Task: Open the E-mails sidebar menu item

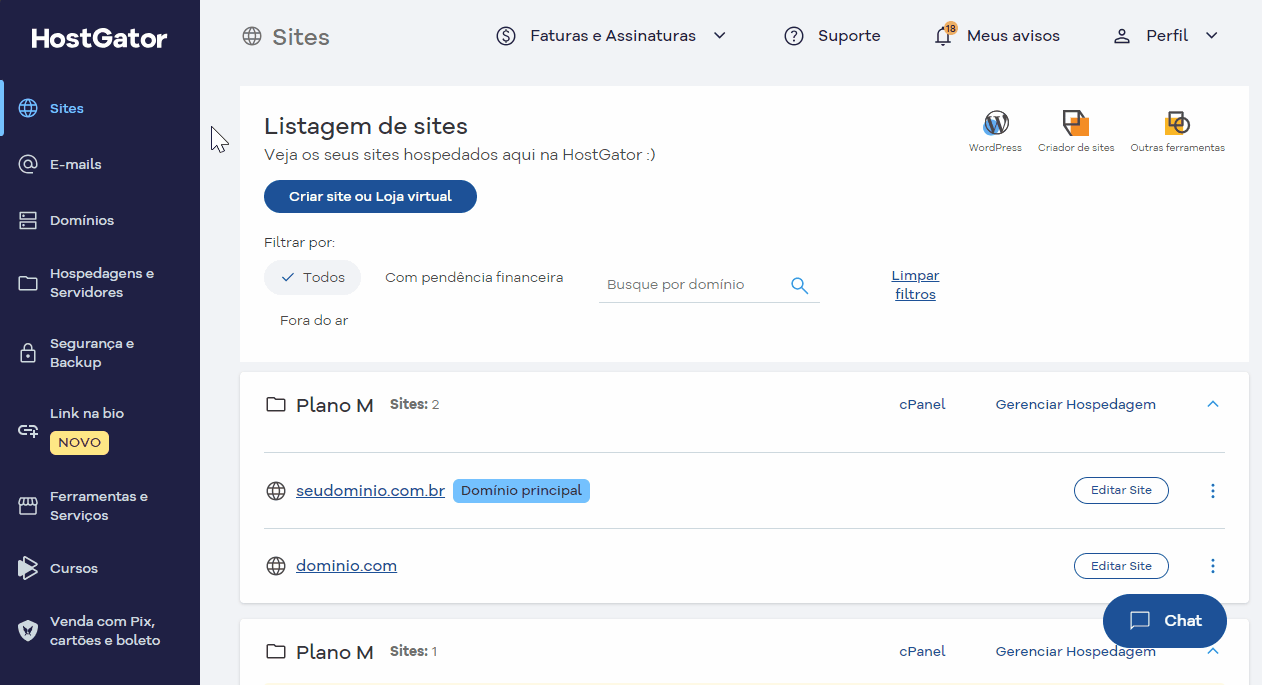Action: [100, 164]
